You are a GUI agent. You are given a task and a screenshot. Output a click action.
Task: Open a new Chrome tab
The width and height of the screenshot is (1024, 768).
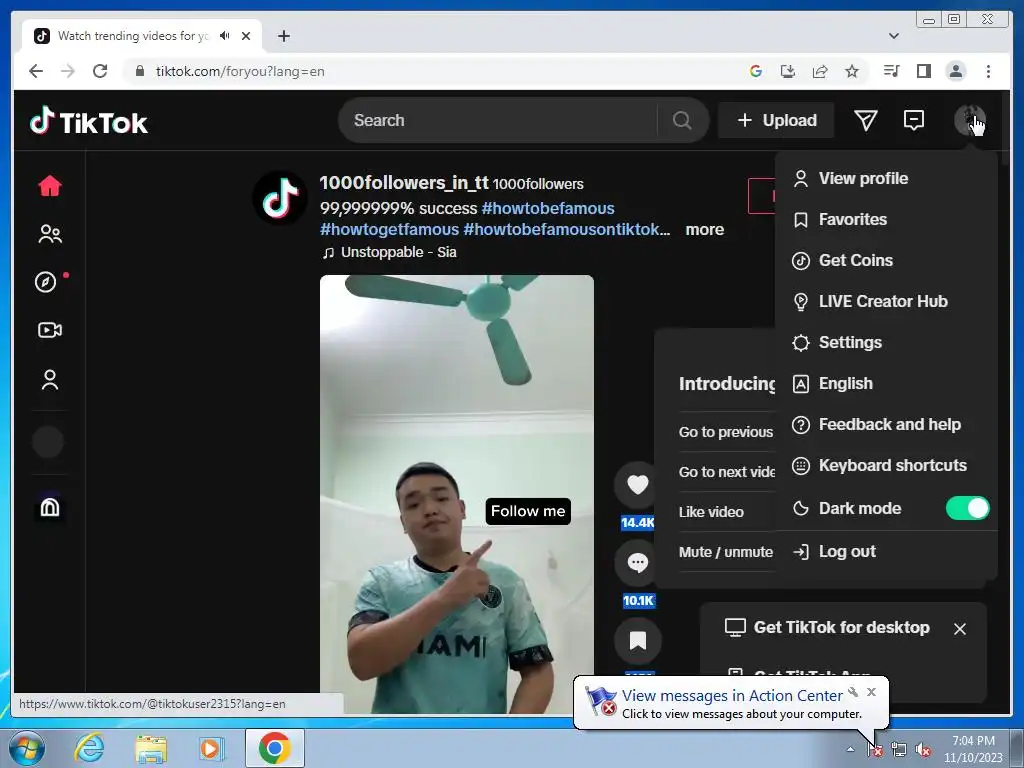click(x=283, y=36)
